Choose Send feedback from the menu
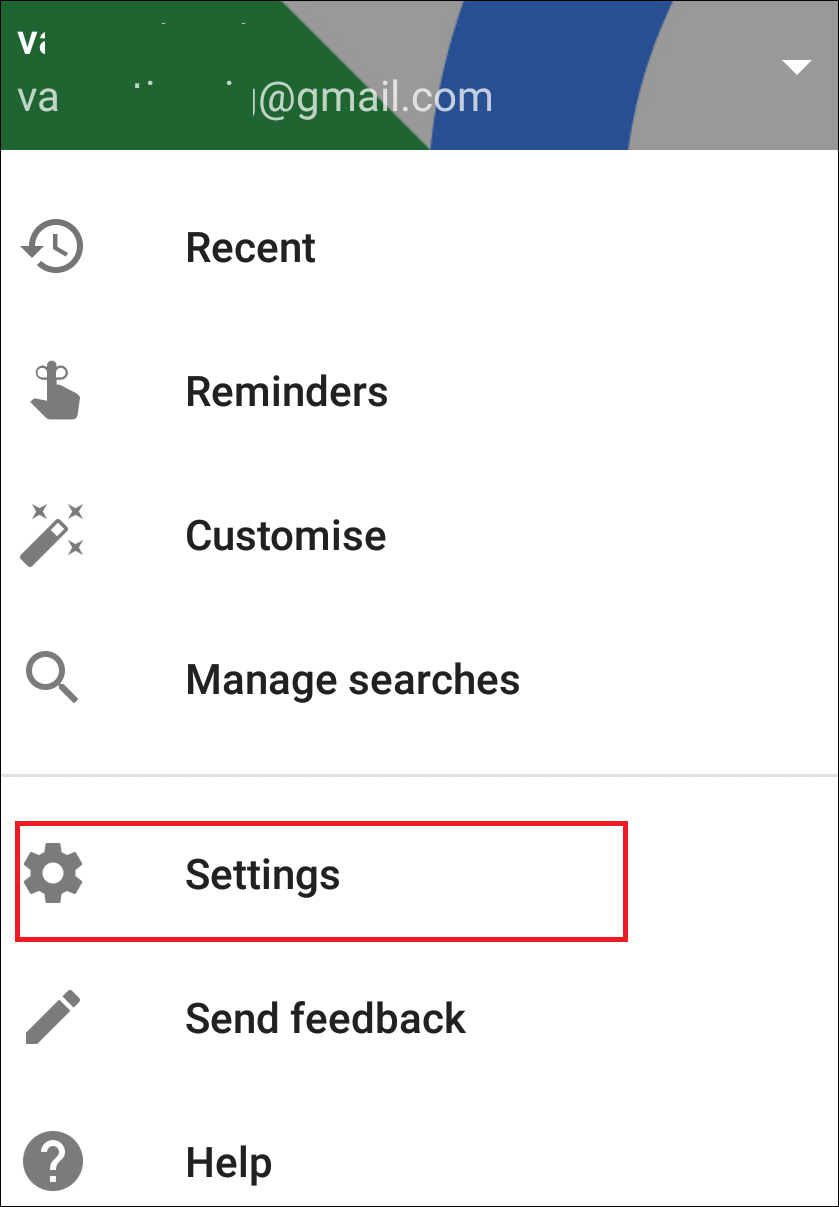839x1207 pixels. click(325, 1017)
